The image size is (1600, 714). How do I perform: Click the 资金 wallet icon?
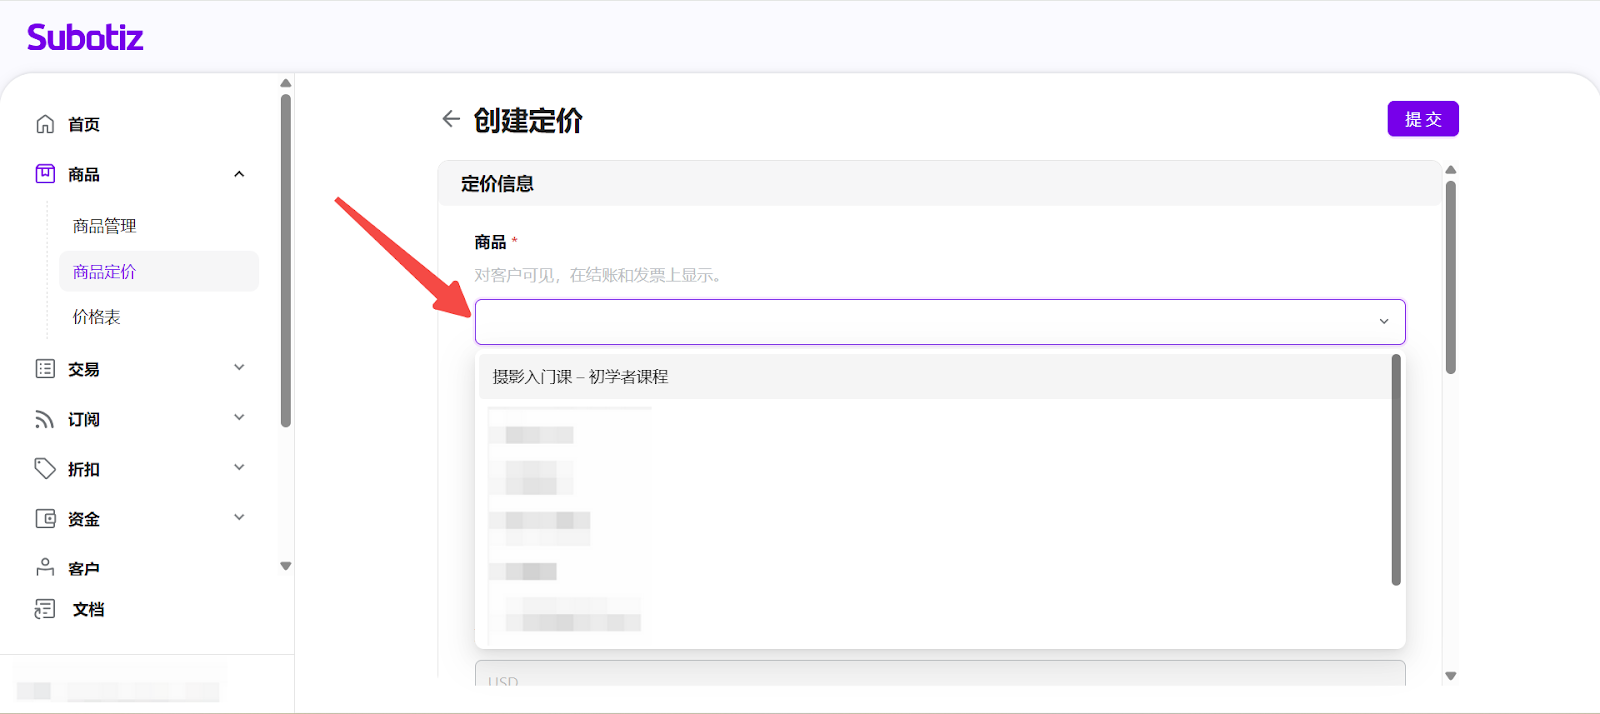(x=45, y=519)
